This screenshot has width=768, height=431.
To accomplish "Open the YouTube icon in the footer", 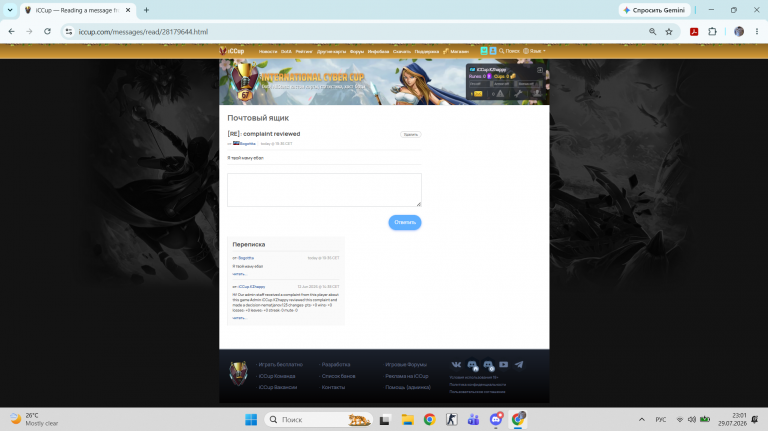I will coord(504,364).
